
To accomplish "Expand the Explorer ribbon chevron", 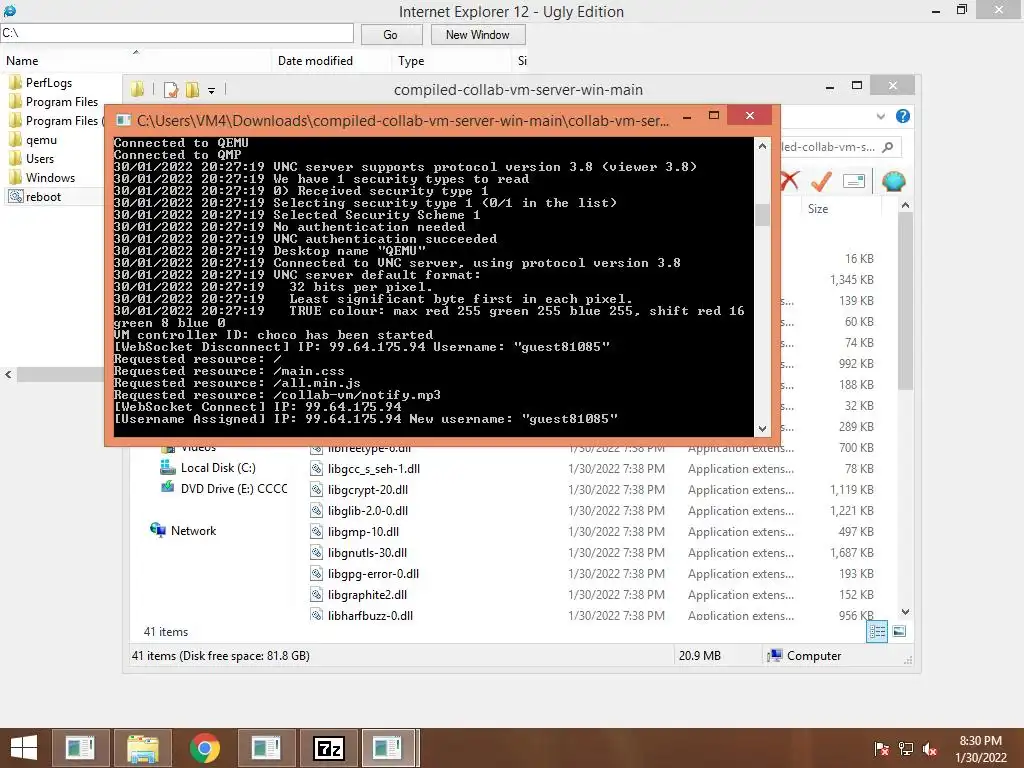I will tap(880, 116).
